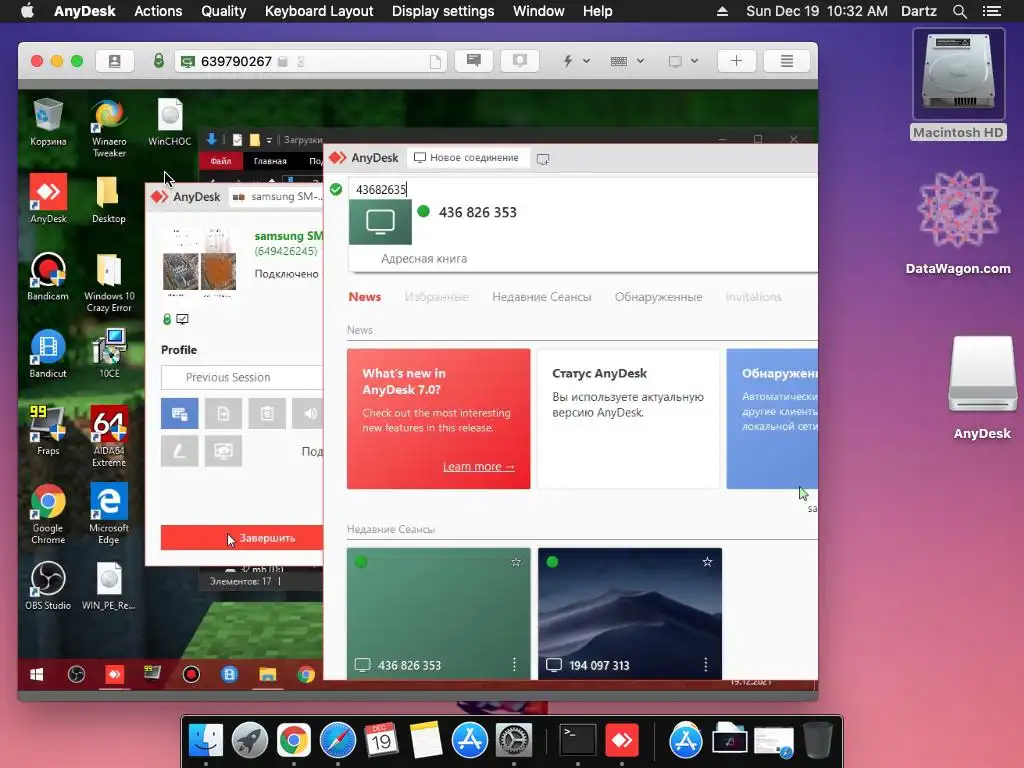Toggle sound transmission permission
The height and width of the screenshot is (768, 1024).
click(308, 413)
